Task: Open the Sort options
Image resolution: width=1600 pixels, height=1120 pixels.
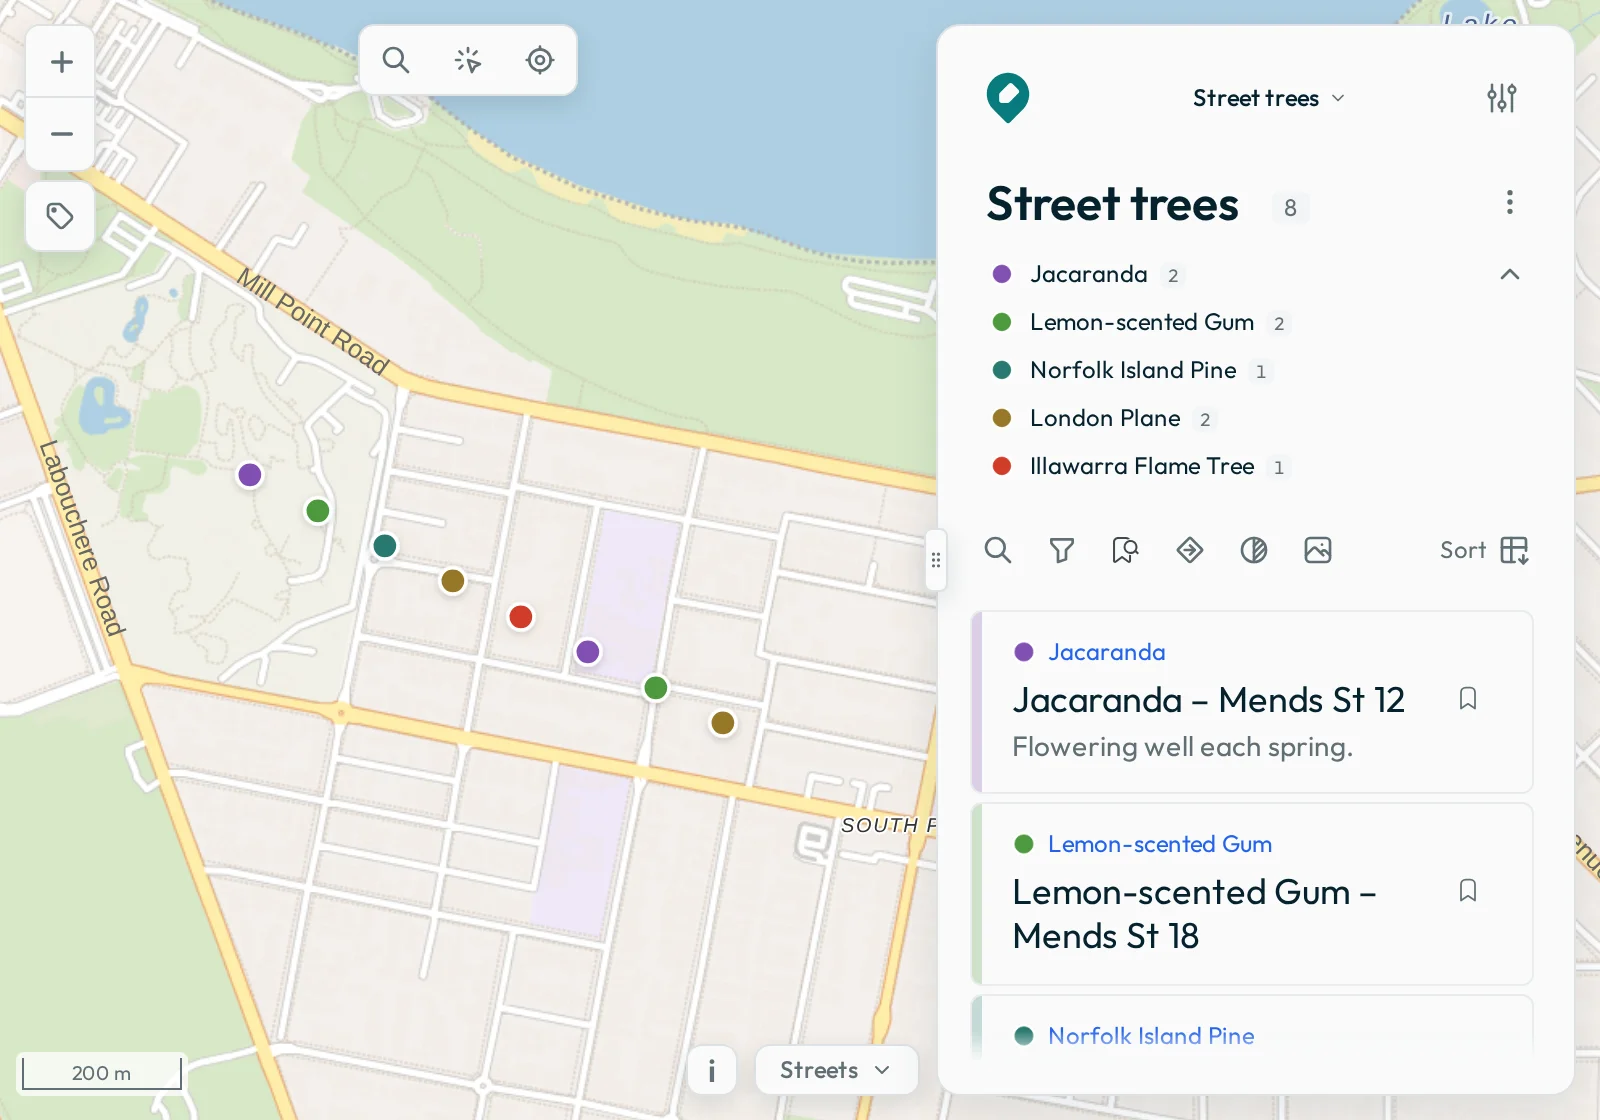Action: (1485, 550)
